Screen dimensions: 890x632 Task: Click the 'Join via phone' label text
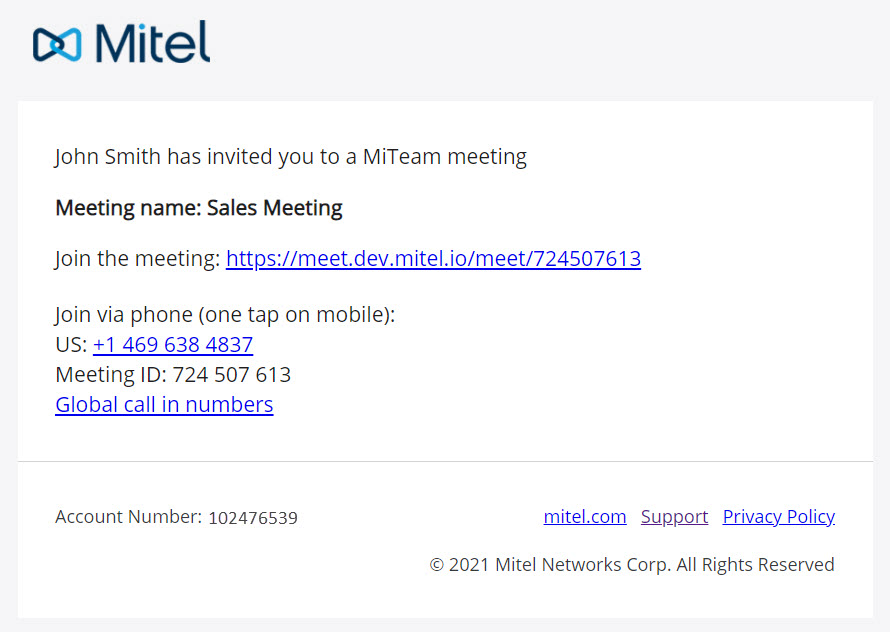(225, 315)
